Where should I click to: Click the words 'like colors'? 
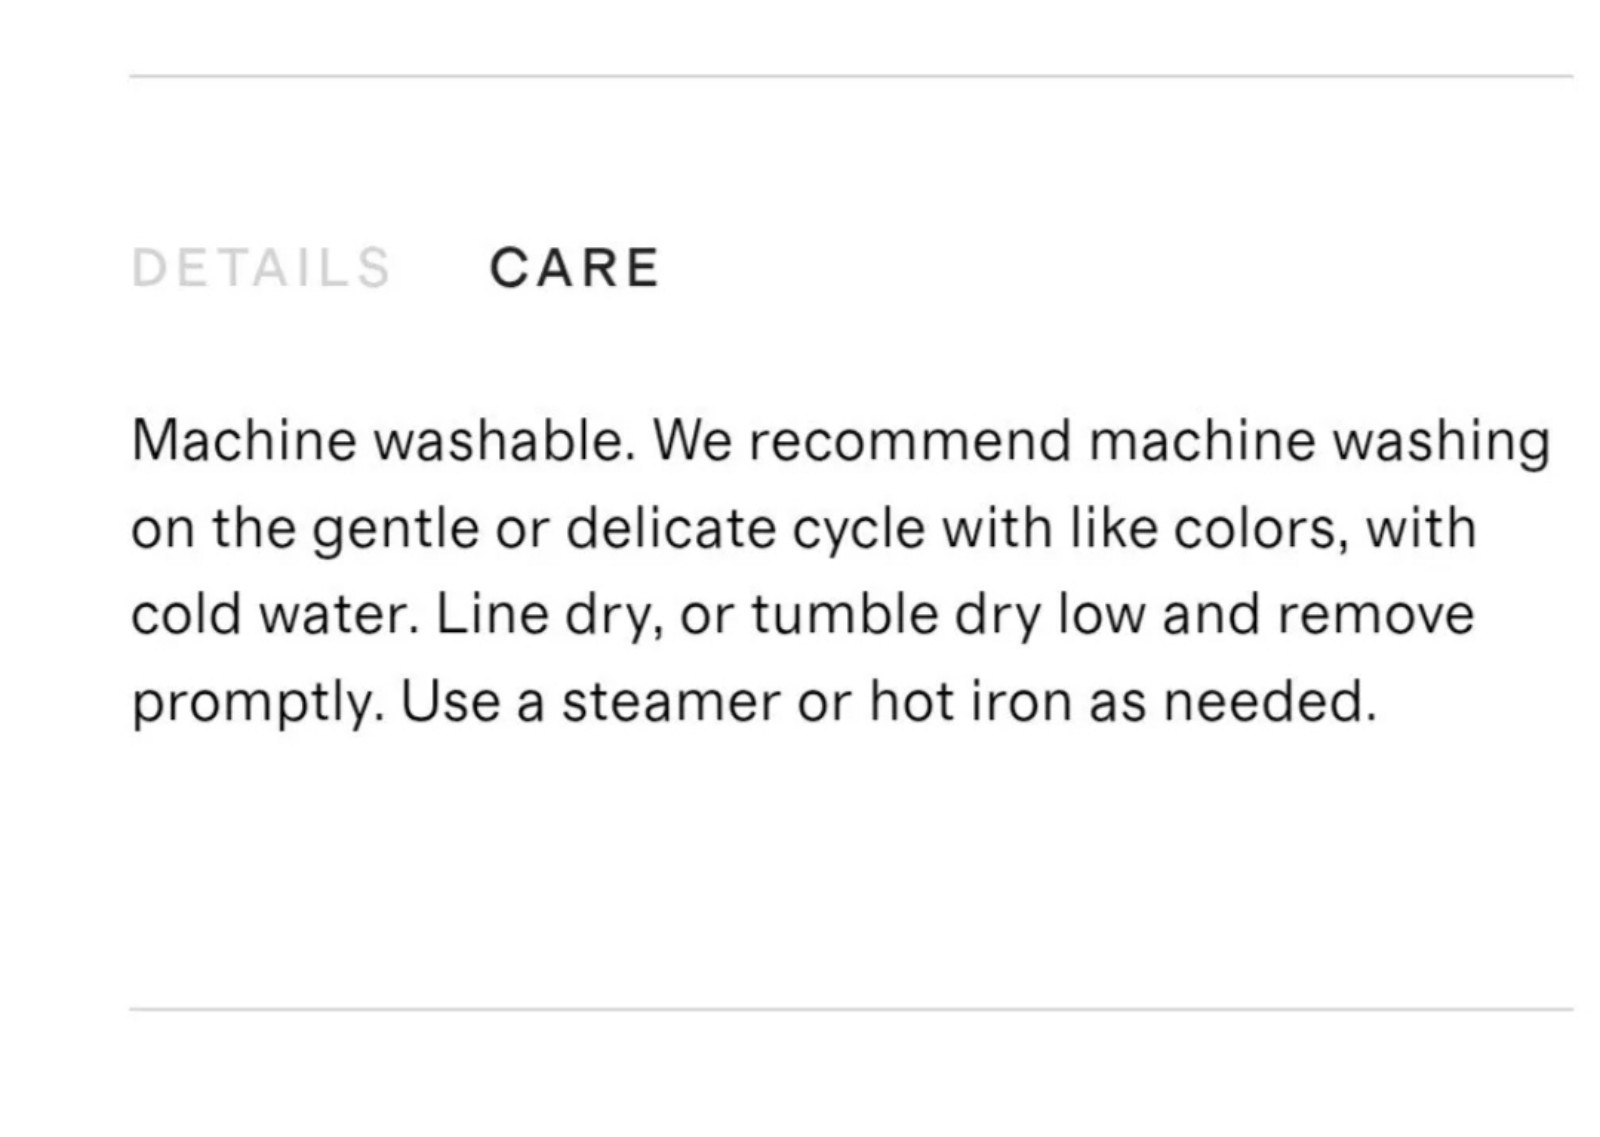tap(1204, 528)
